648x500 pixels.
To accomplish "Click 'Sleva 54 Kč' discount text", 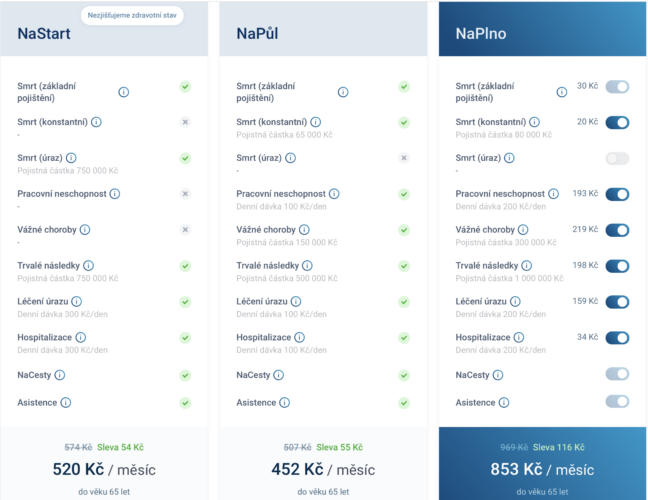I will pos(120,447).
